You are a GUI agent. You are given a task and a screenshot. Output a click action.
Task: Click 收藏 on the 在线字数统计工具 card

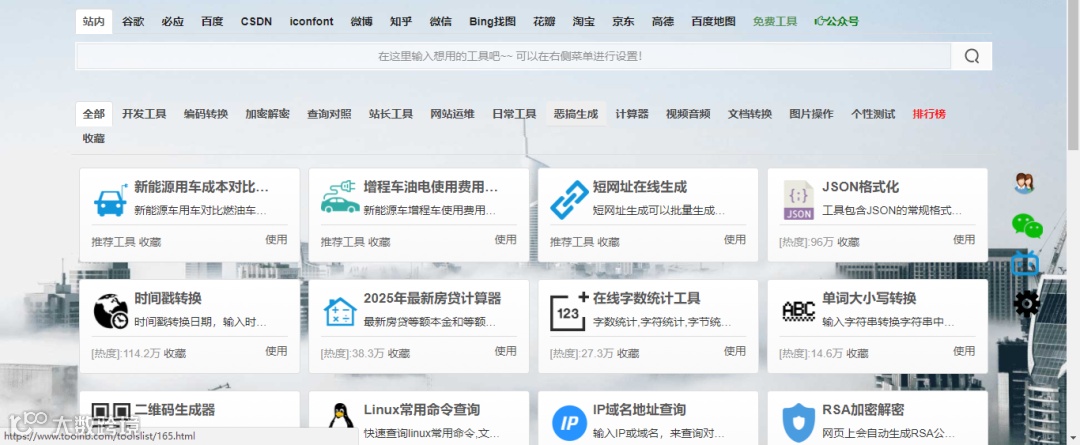pyautogui.click(x=628, y=353)
